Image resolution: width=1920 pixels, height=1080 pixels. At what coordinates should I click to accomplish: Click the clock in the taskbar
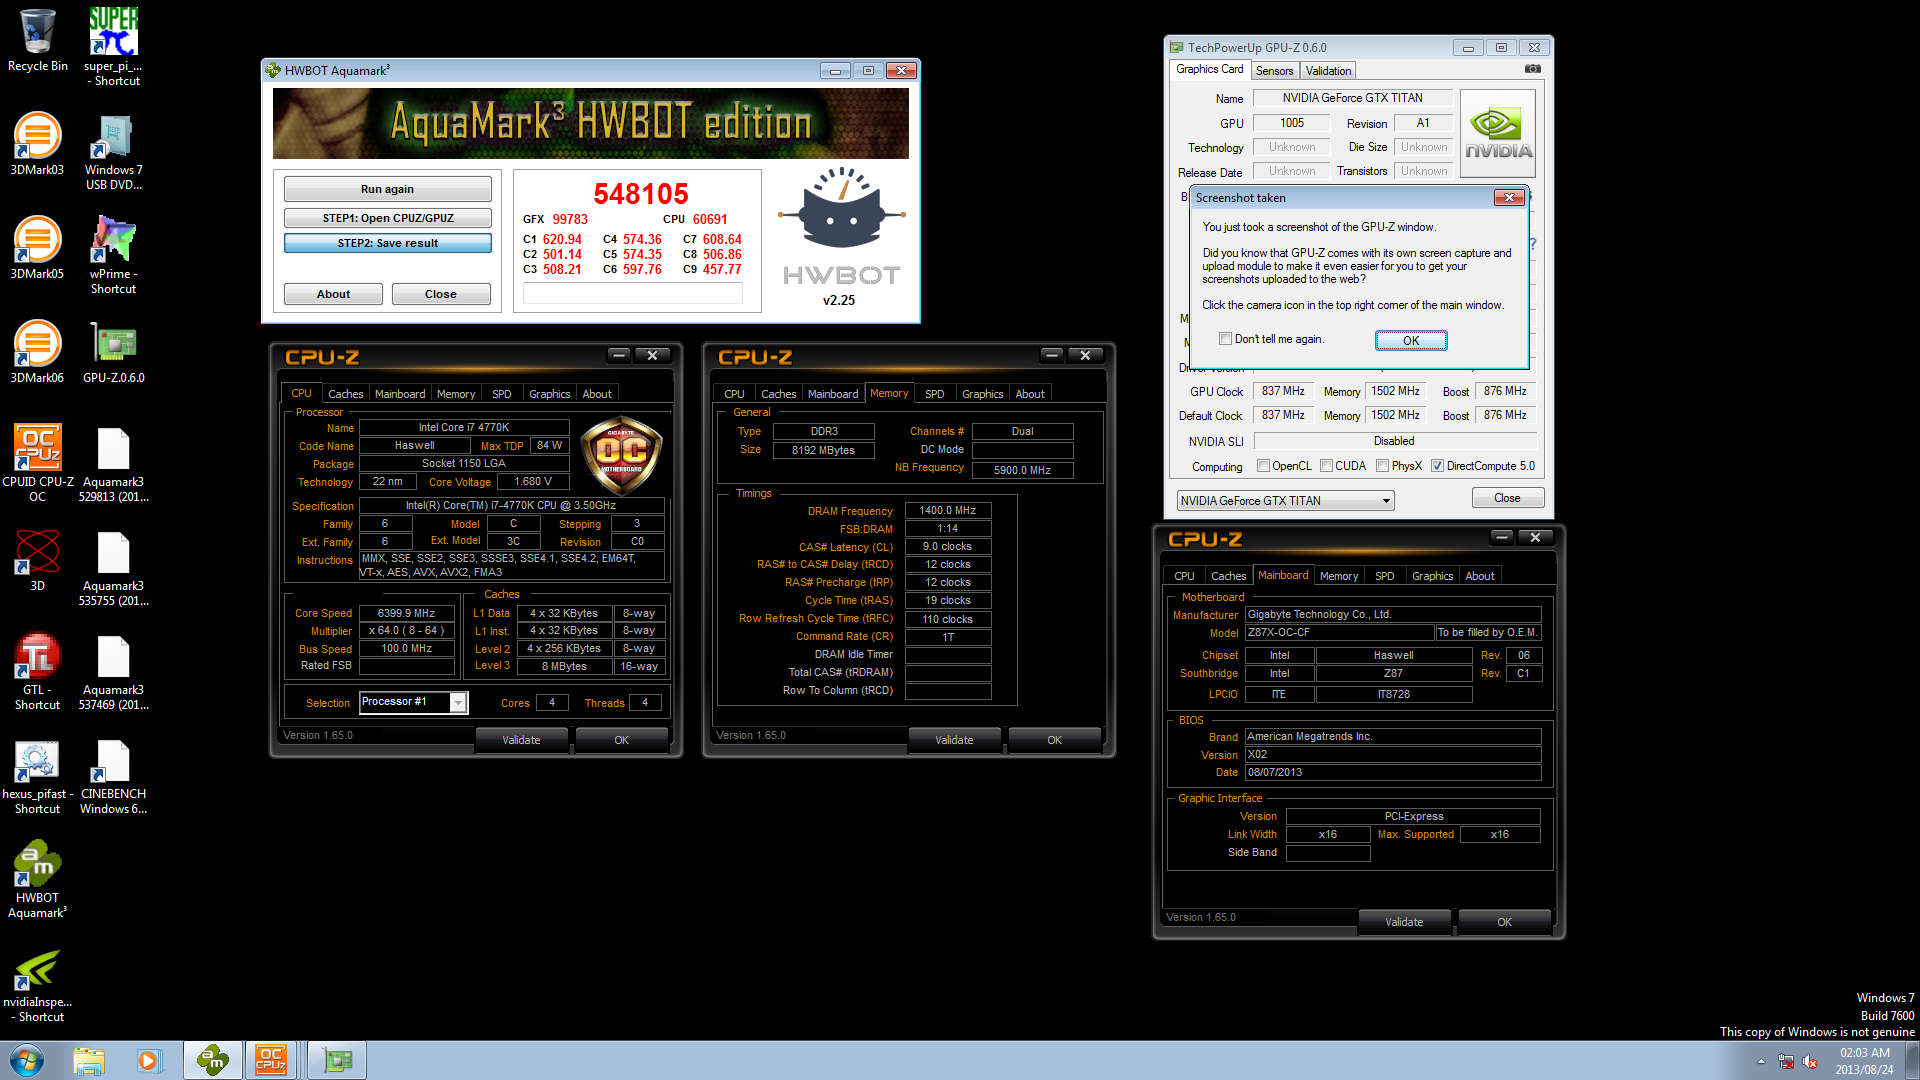1864,1061
